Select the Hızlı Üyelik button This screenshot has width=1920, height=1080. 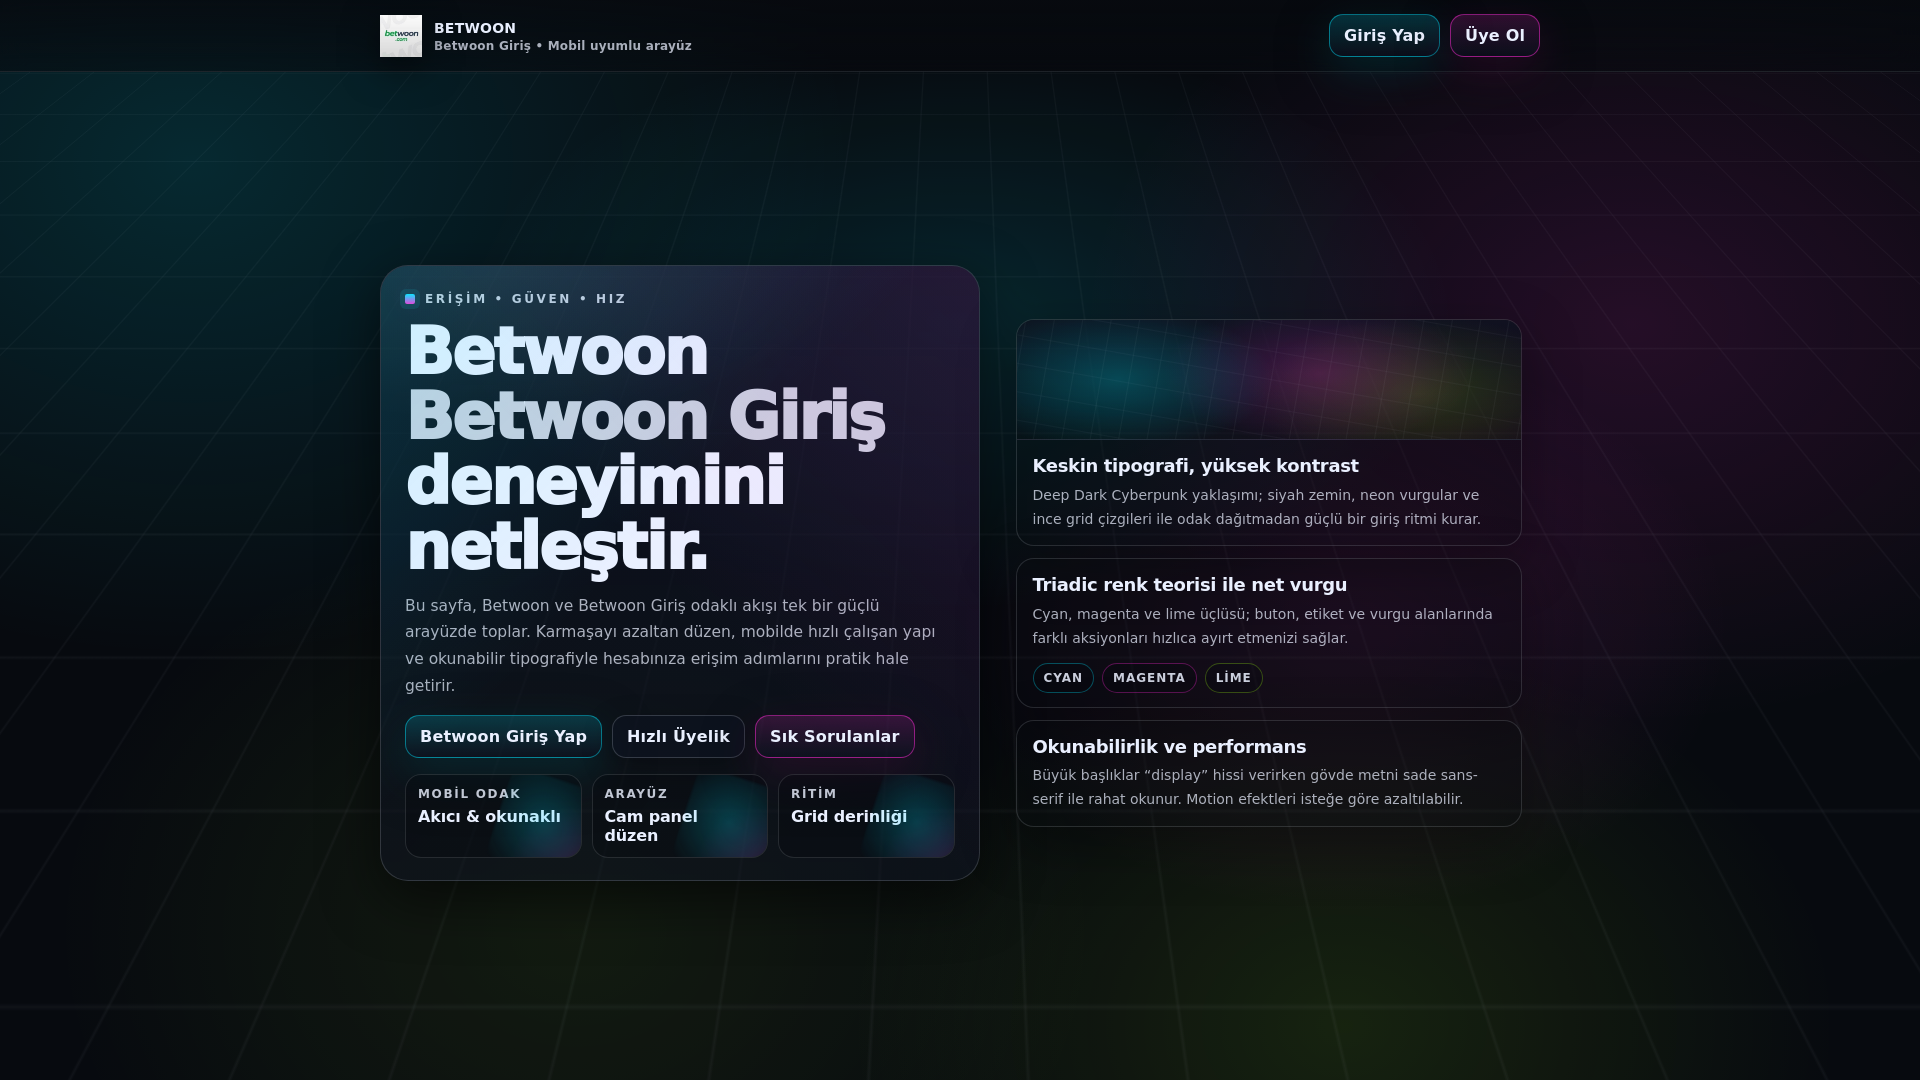tap(678, 737)
